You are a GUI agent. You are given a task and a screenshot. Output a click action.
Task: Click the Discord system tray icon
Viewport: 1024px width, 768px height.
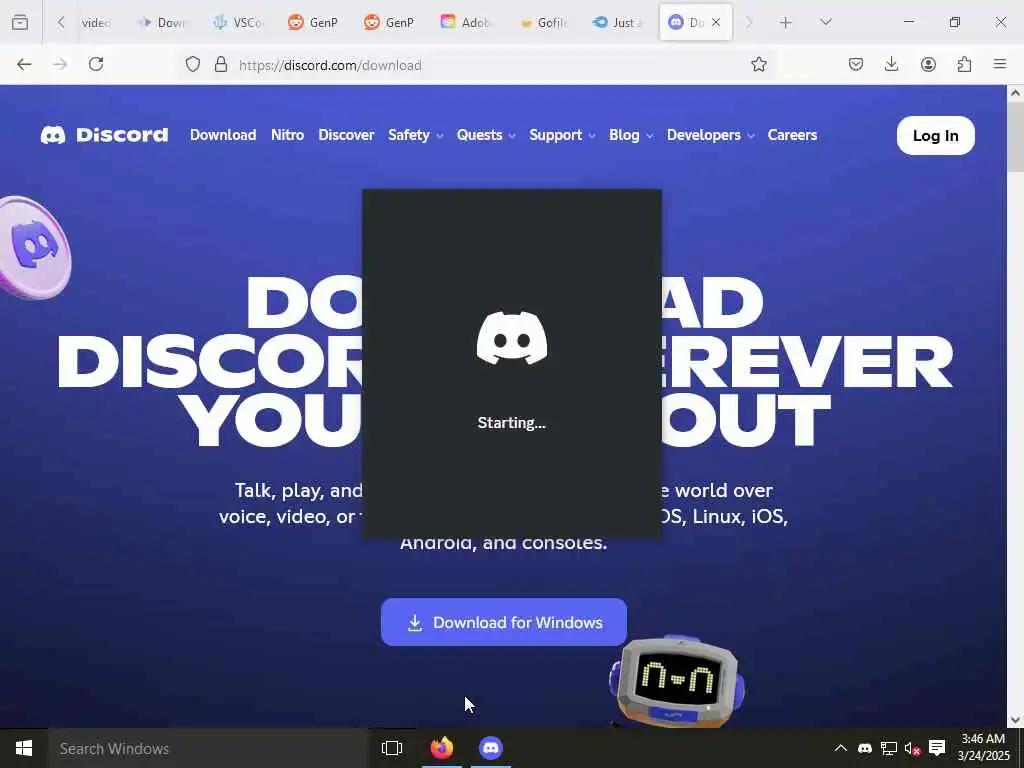click(x=865, y=748)
